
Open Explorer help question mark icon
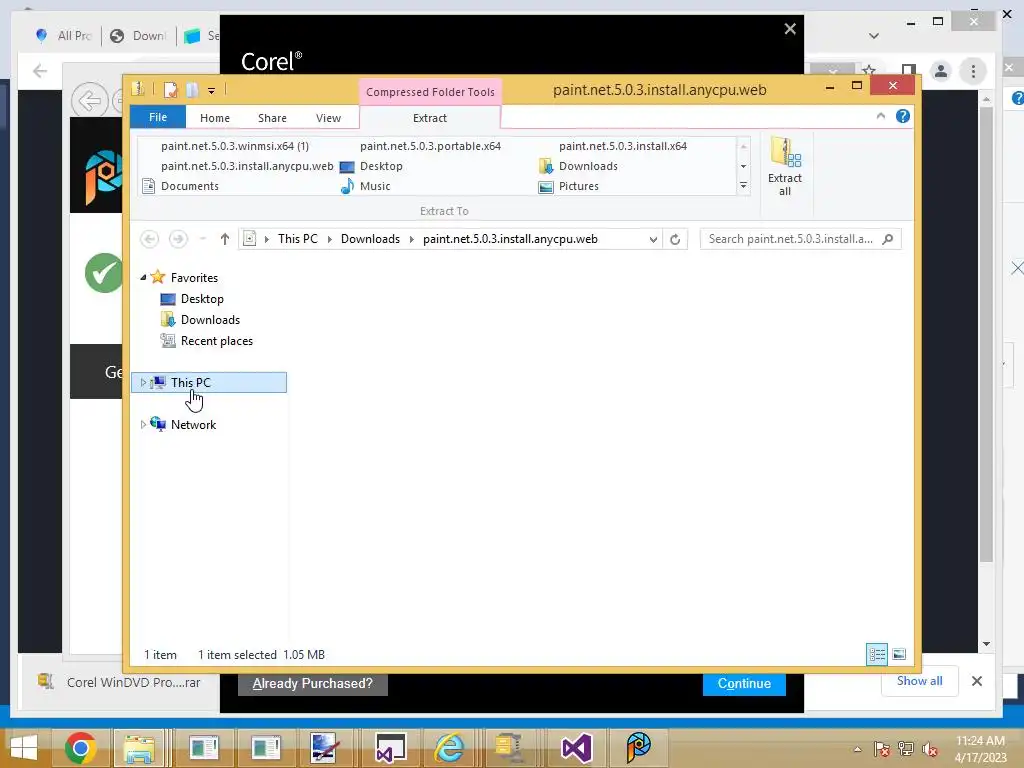(x=903, y=116)
